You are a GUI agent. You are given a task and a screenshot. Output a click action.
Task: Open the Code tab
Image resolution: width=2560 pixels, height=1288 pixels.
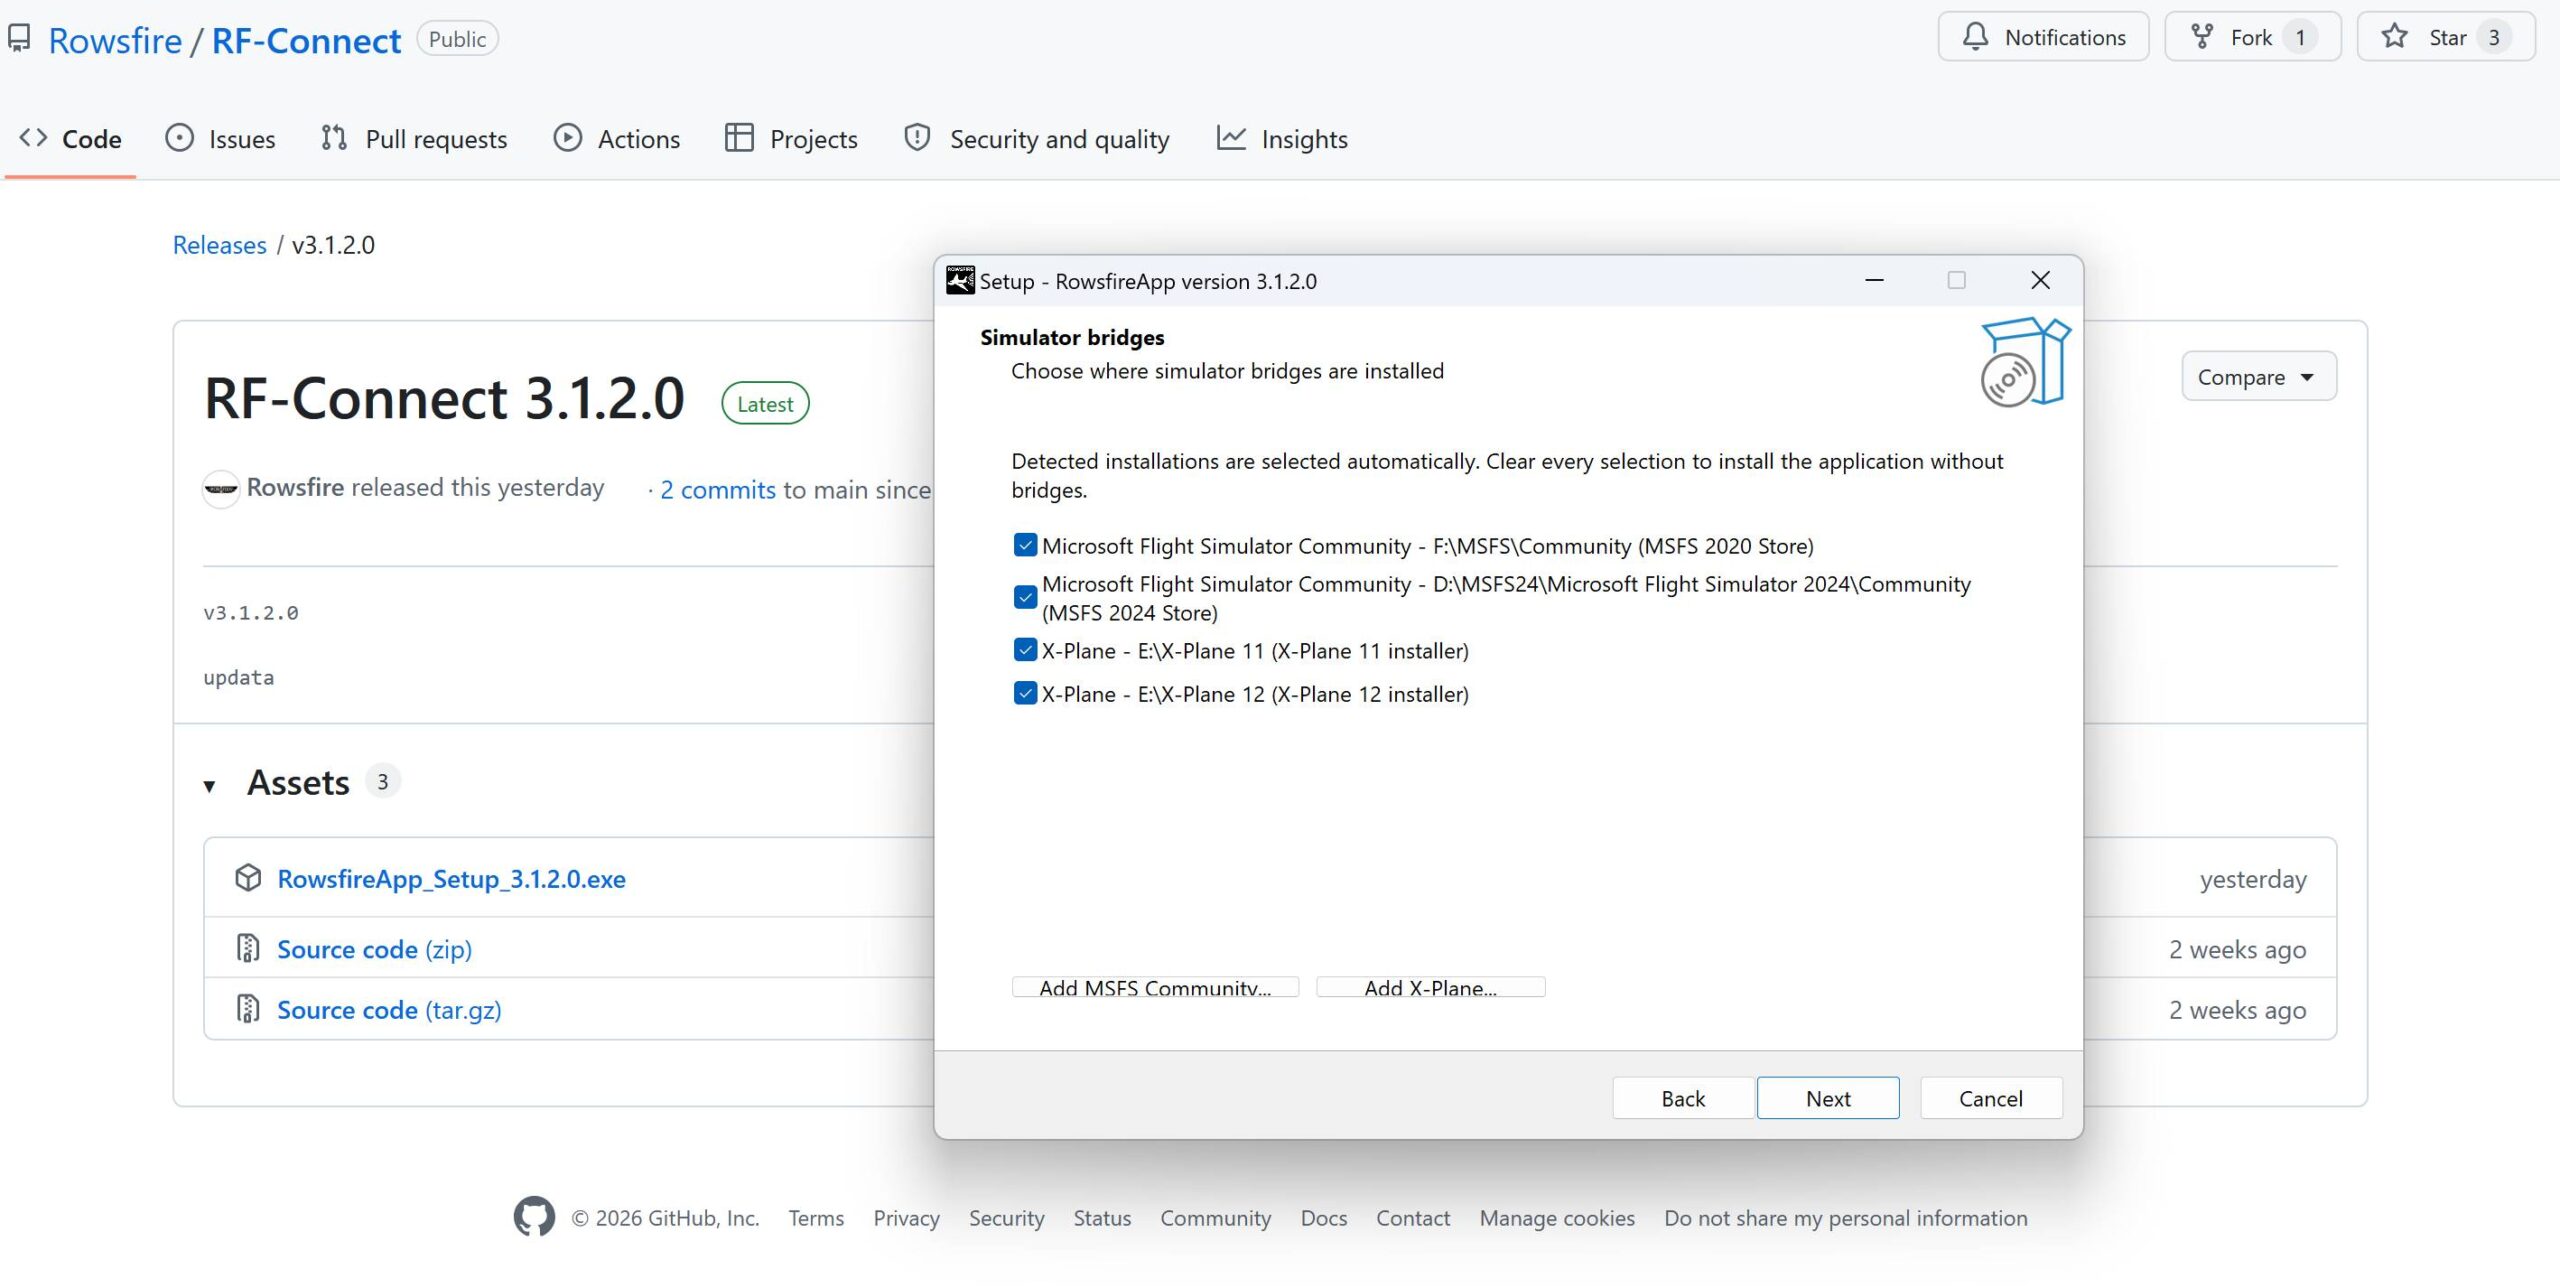[70, 139]
